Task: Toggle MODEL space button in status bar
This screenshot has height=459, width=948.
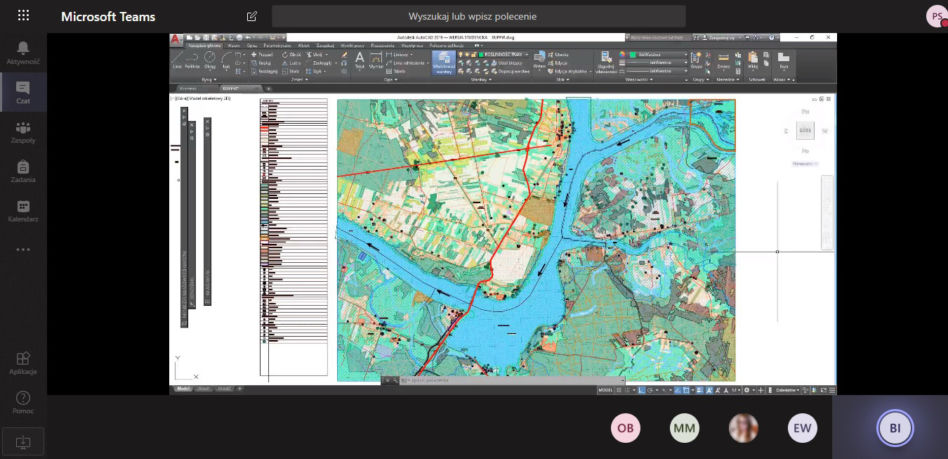Action: click(x=606, y=390)
